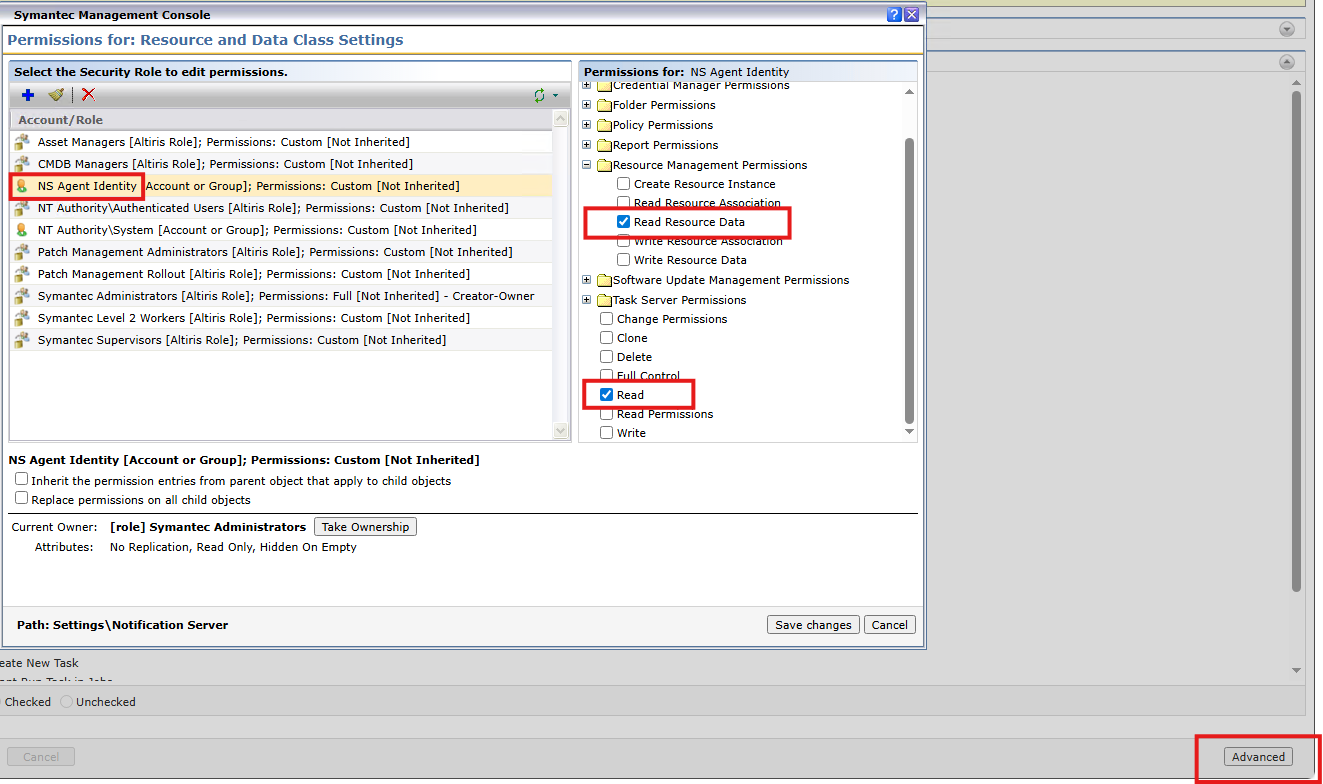The width and height of the screenshot is (1323, 784).
Task: Click the NS Agent Identity account icon
Action: point(22,186)
